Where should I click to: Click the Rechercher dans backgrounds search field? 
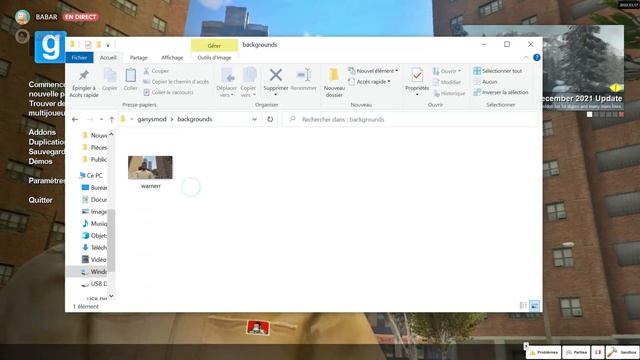(x=410, y=119)
